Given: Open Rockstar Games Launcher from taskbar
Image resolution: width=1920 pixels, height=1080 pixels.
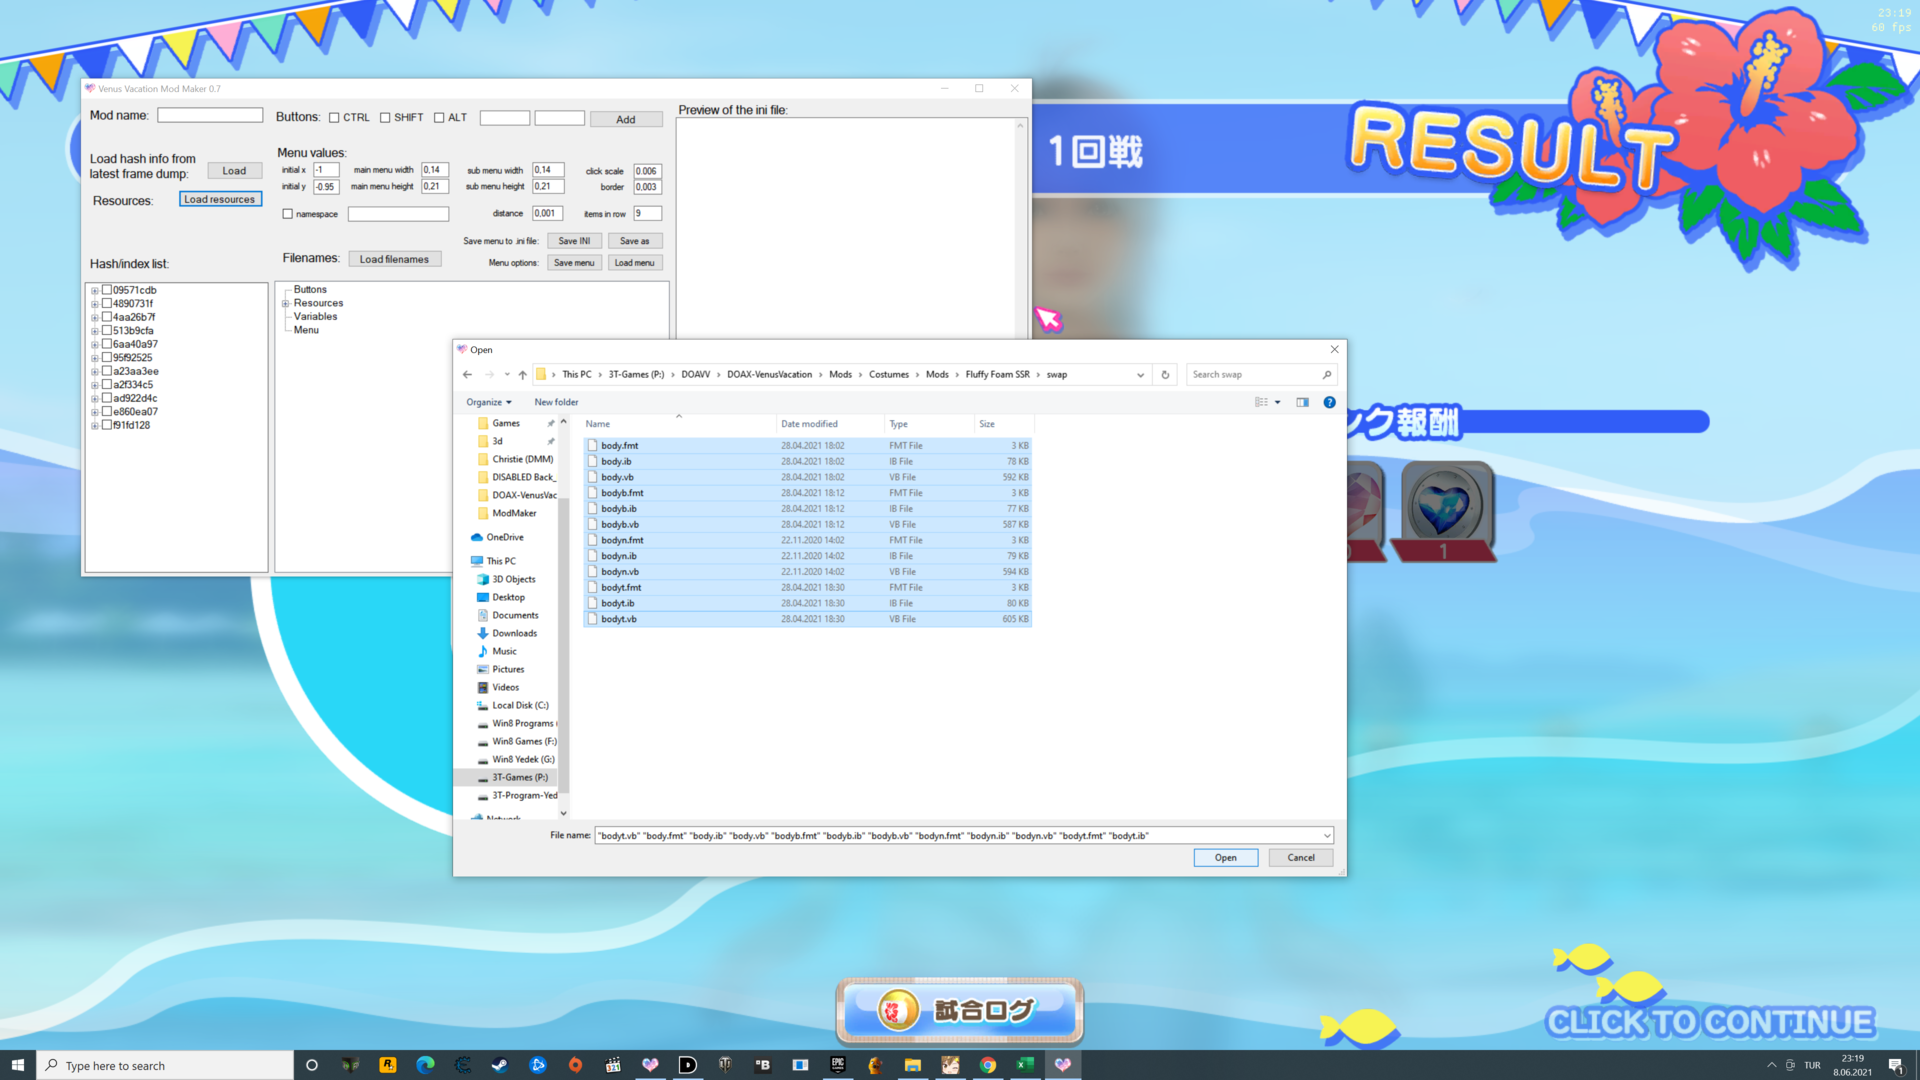Looking at the screenshot, I should [x=387, y=1065].
